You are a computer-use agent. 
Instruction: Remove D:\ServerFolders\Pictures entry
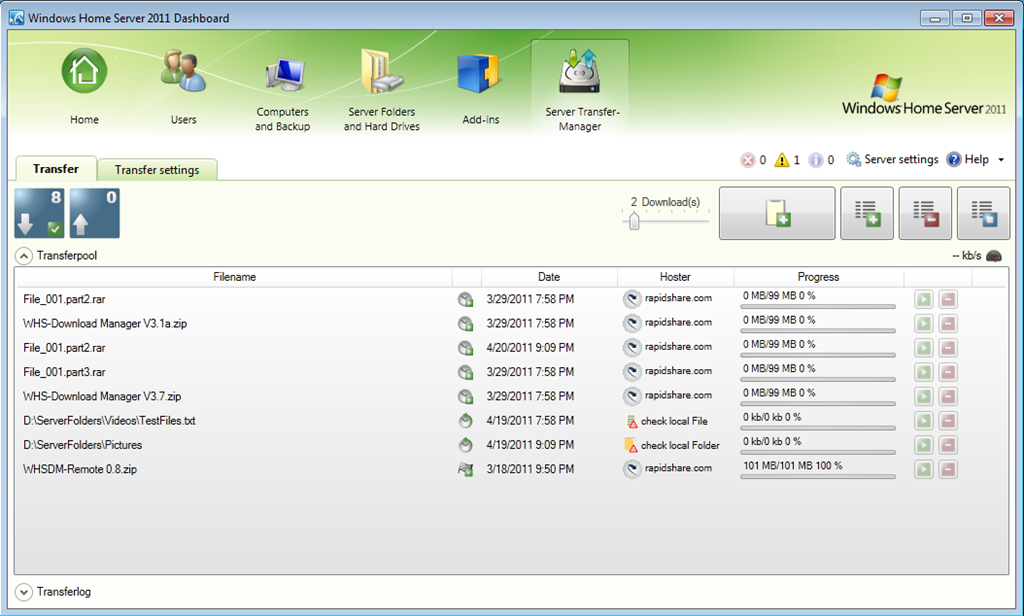[x=948, y=445]
